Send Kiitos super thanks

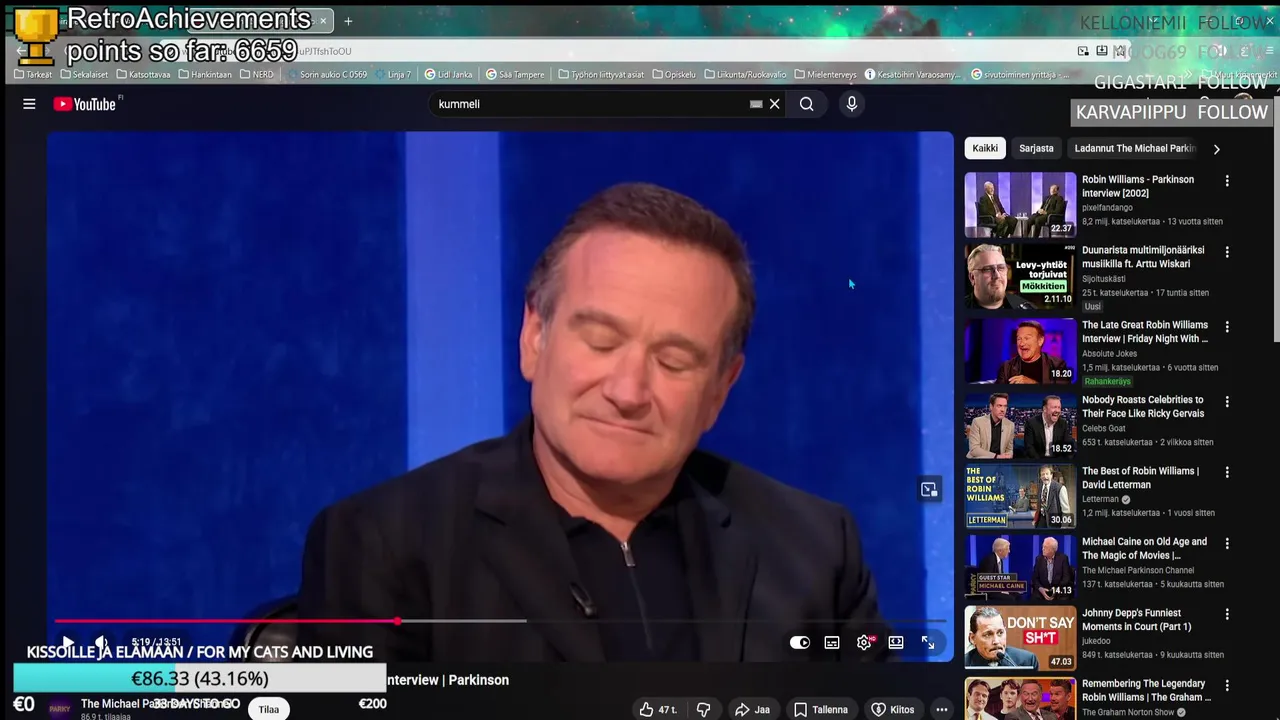(x=893, y=710)
